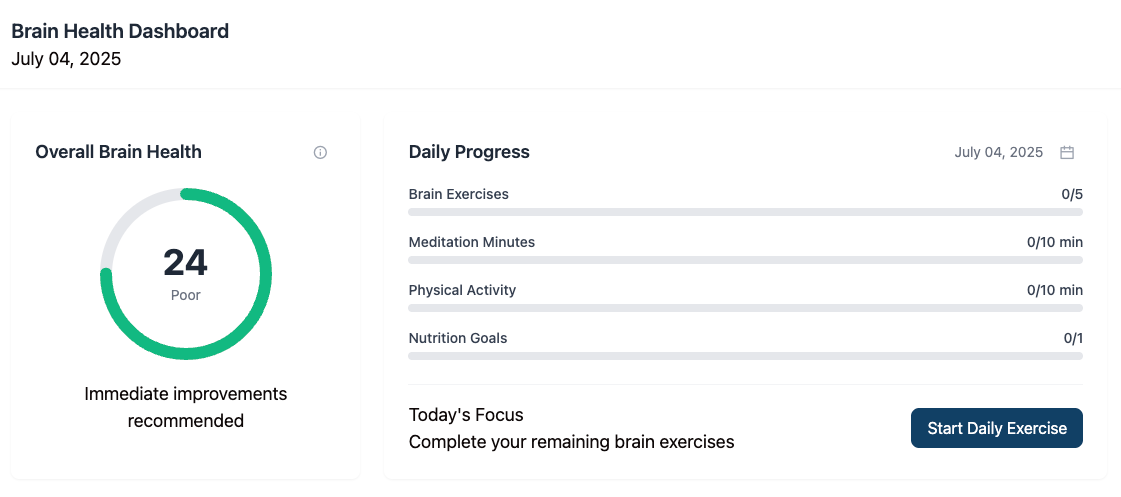
Task: Click the score number 24
Action: (x=185, y=262)
